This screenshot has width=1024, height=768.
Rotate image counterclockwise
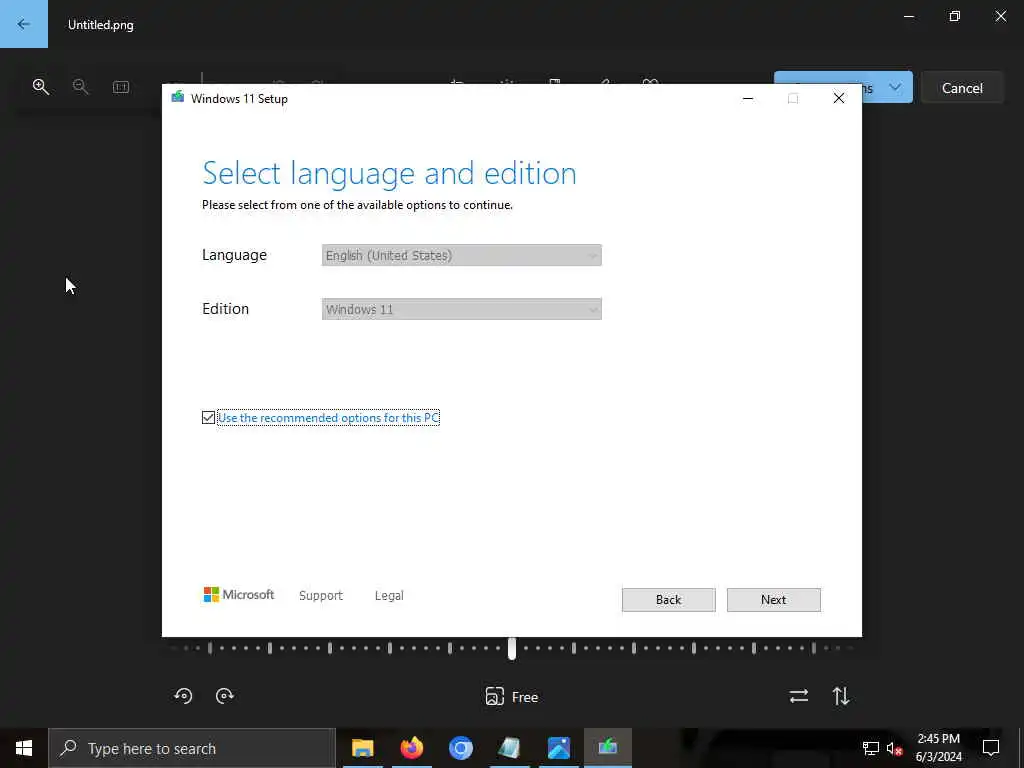pos(184,696)
